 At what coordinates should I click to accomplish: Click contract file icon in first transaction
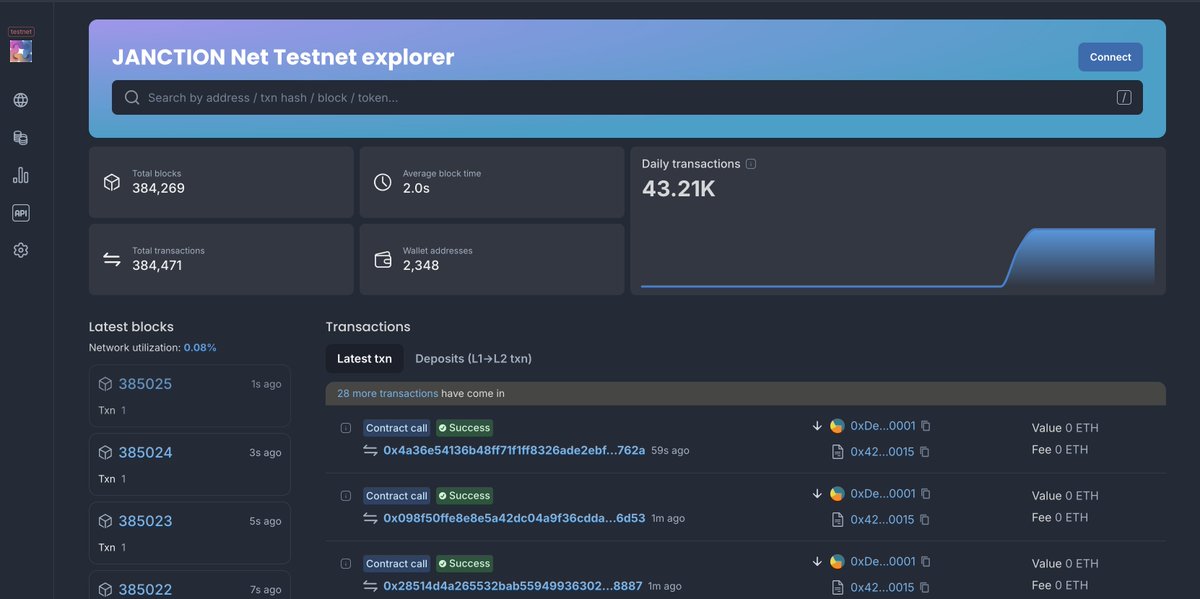(838, 452)
